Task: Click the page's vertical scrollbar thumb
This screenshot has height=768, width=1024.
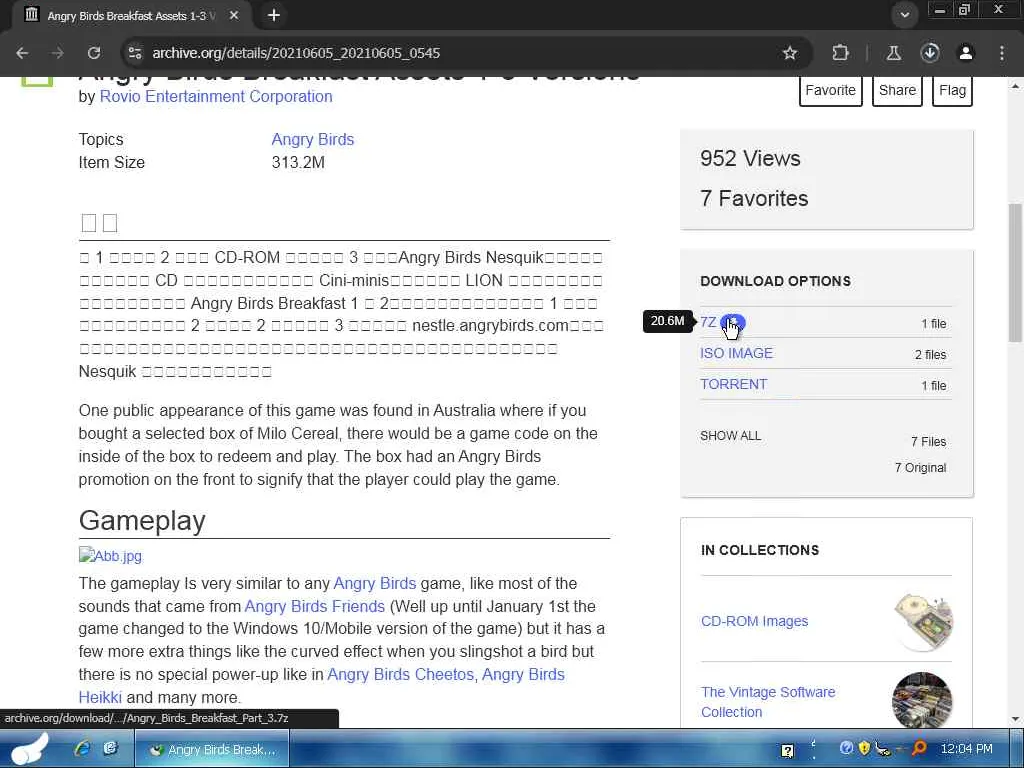Action: pyautogui.click(x=1015, y=273)
